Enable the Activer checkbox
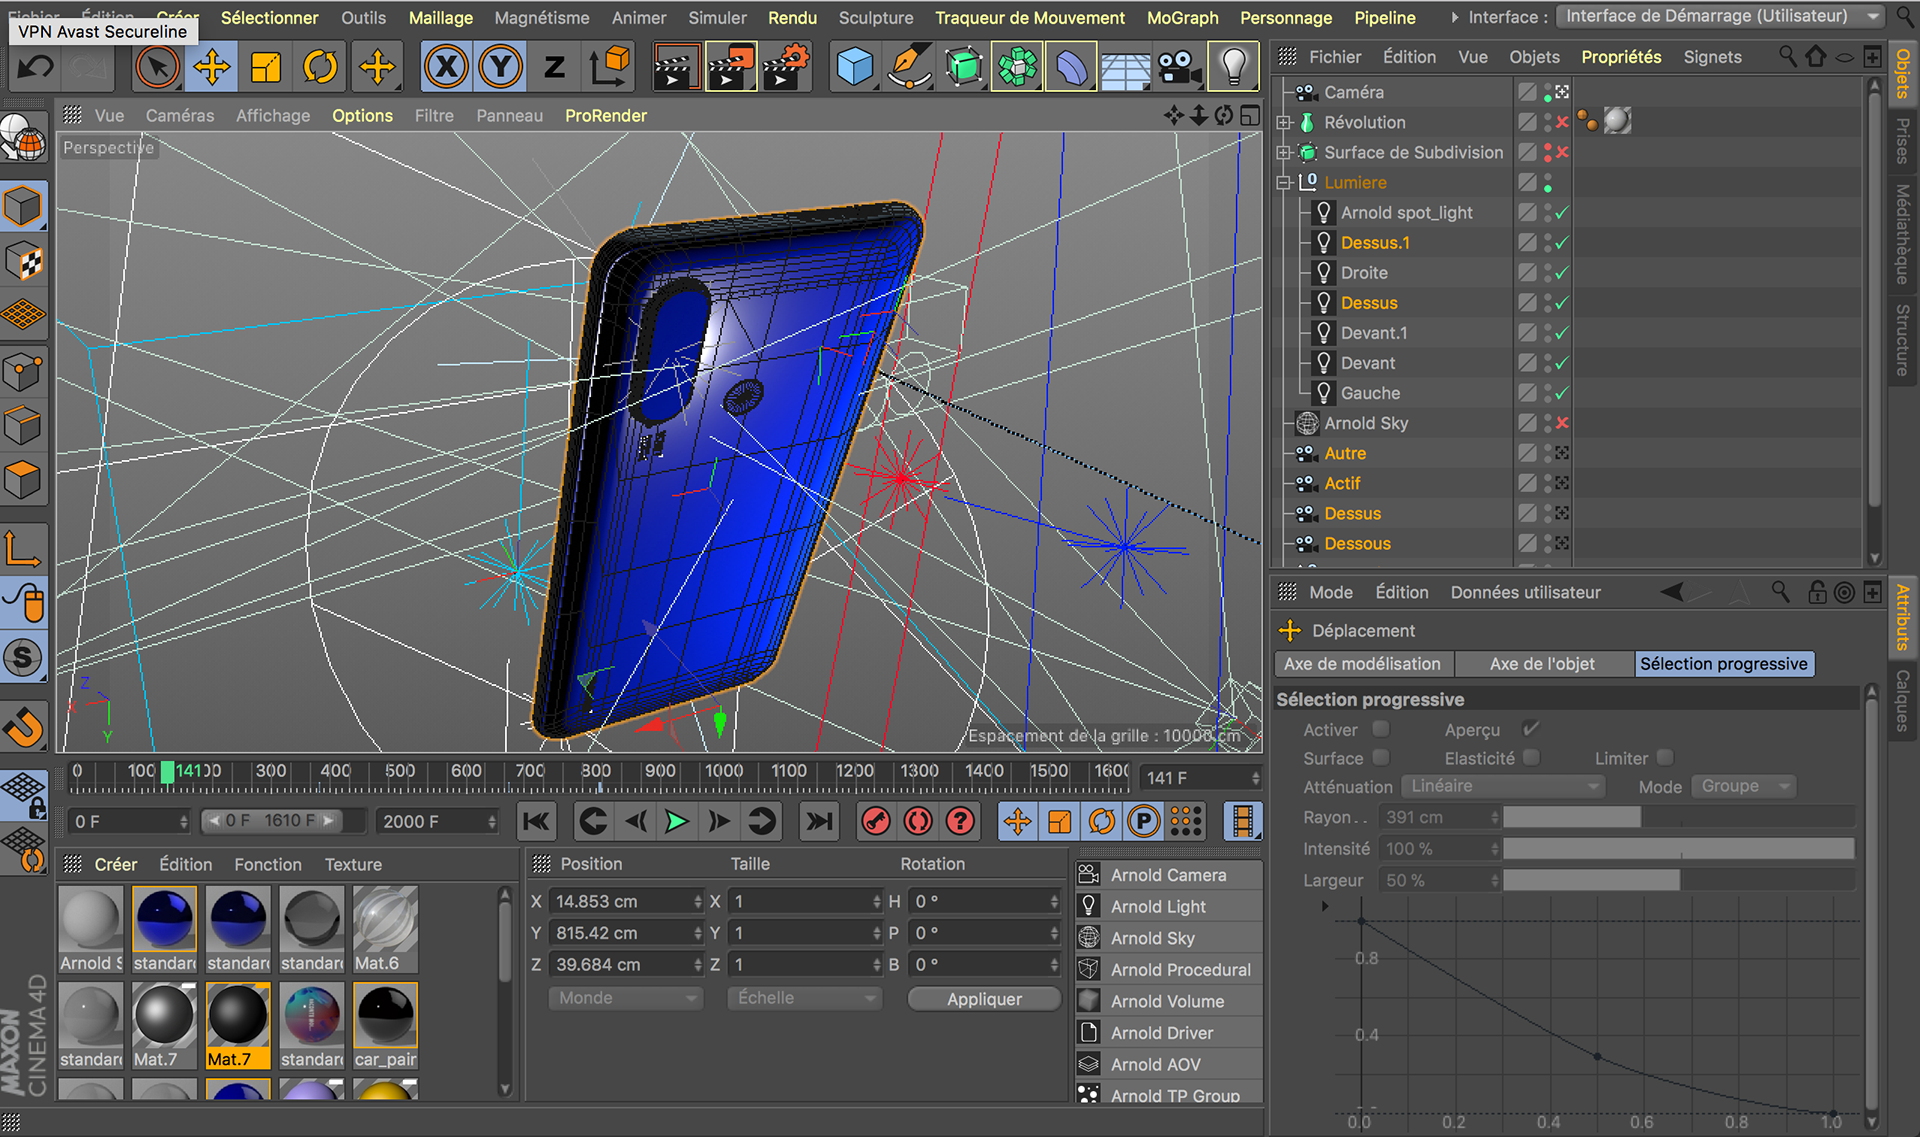Image resolution: width=1920 pixels, height=1137 pixels. 1381,729
